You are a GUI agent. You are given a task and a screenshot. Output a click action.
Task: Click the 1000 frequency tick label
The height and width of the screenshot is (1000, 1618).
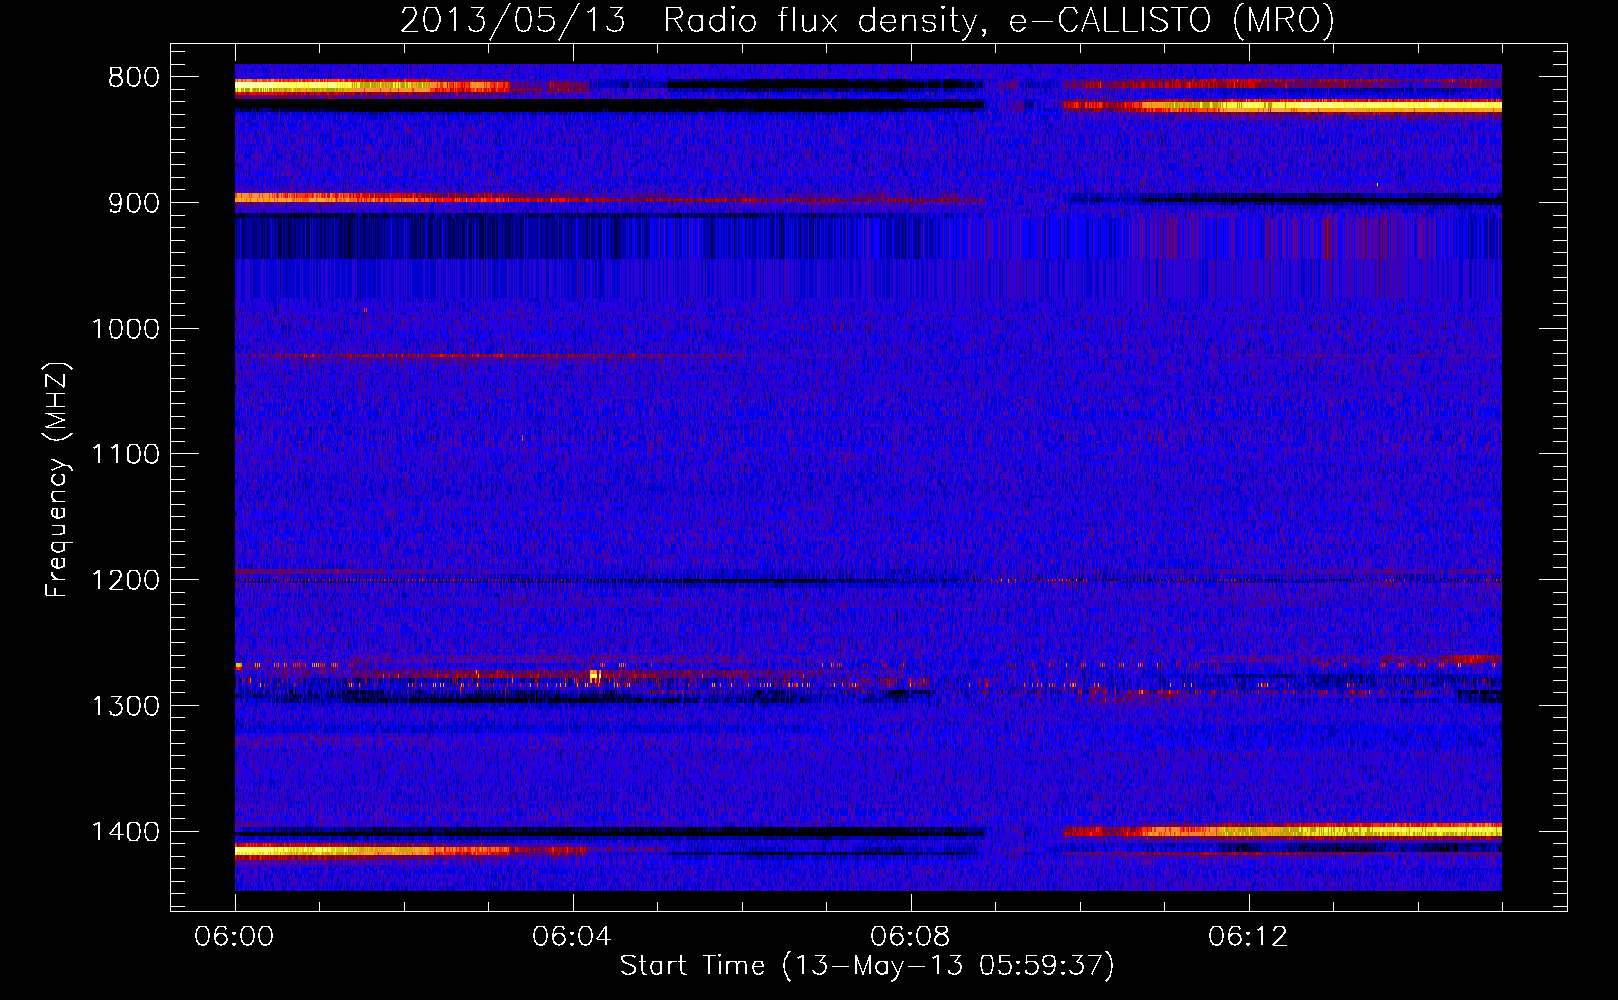pyautogui.click(x=125, y=330)
